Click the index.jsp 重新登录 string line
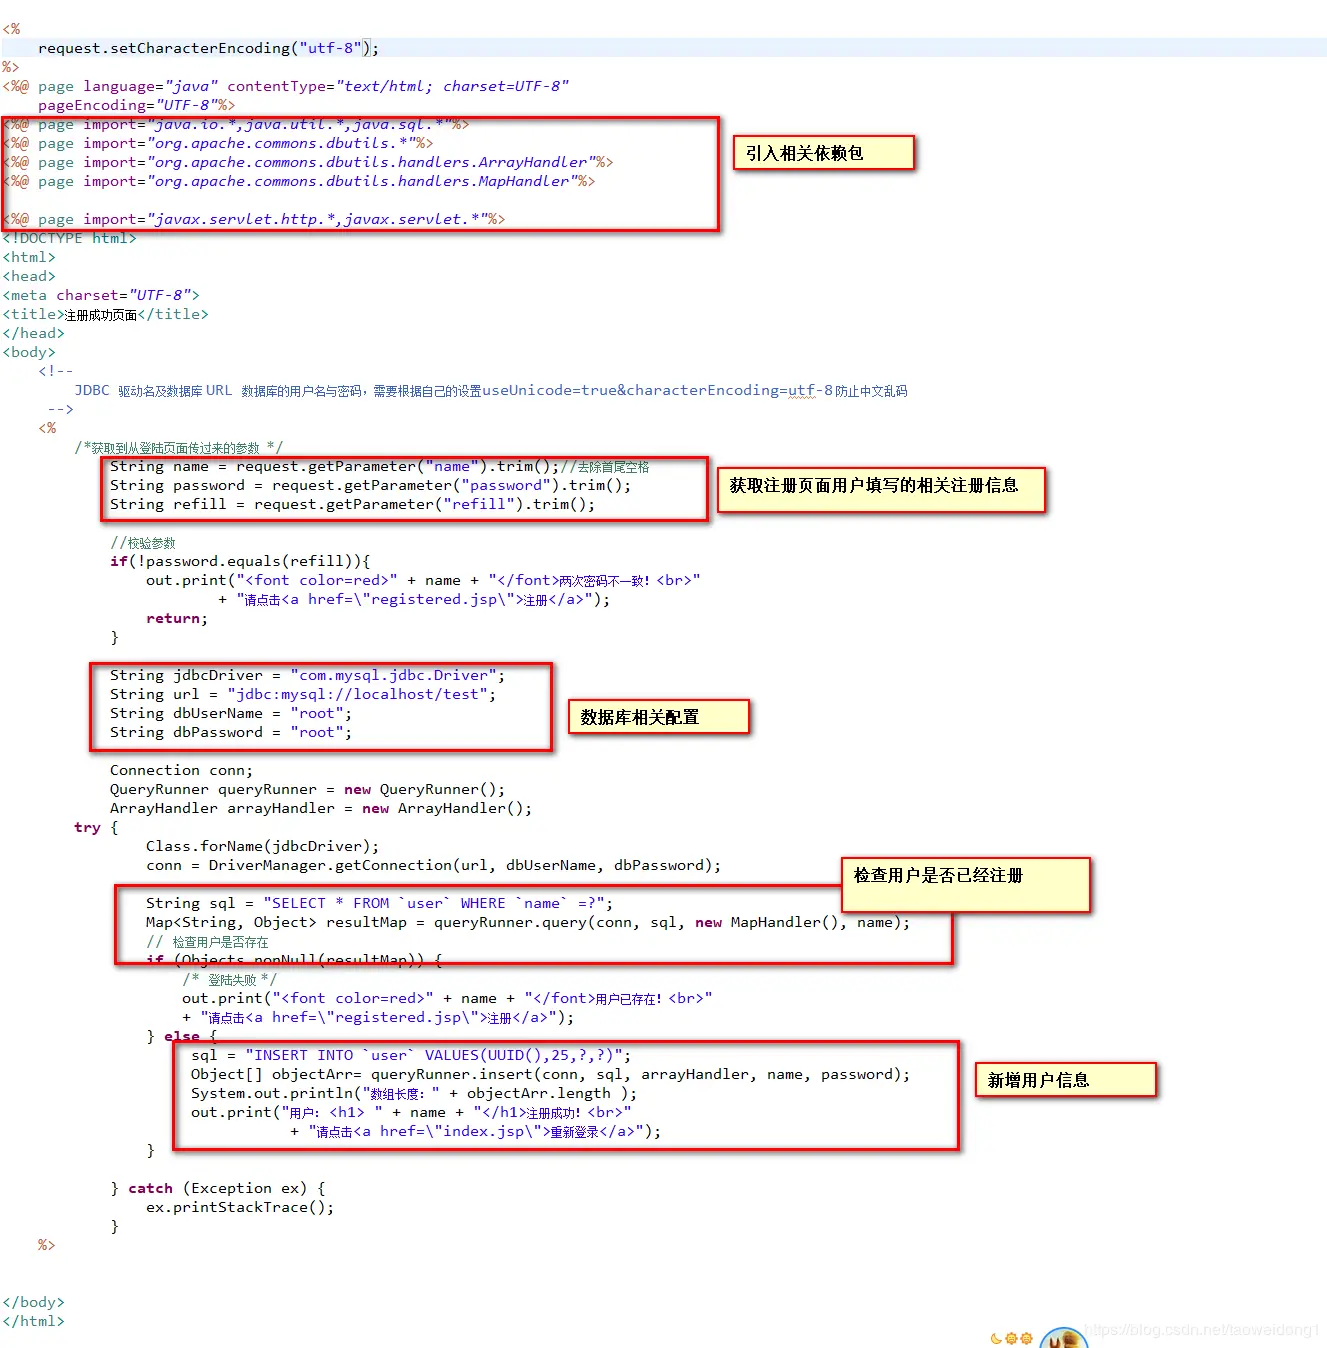This screenshot has width=1327, height=1348. click(x=476, y=1131)
